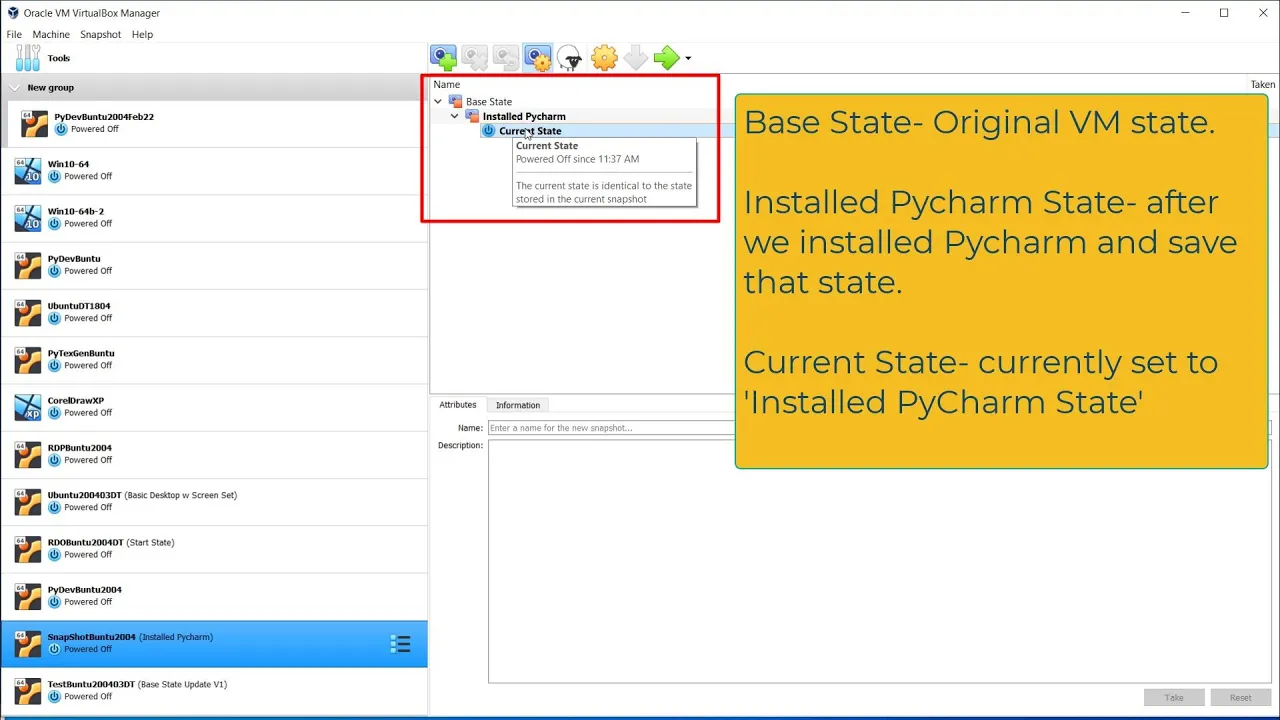Open the File menu

[14, 34]
